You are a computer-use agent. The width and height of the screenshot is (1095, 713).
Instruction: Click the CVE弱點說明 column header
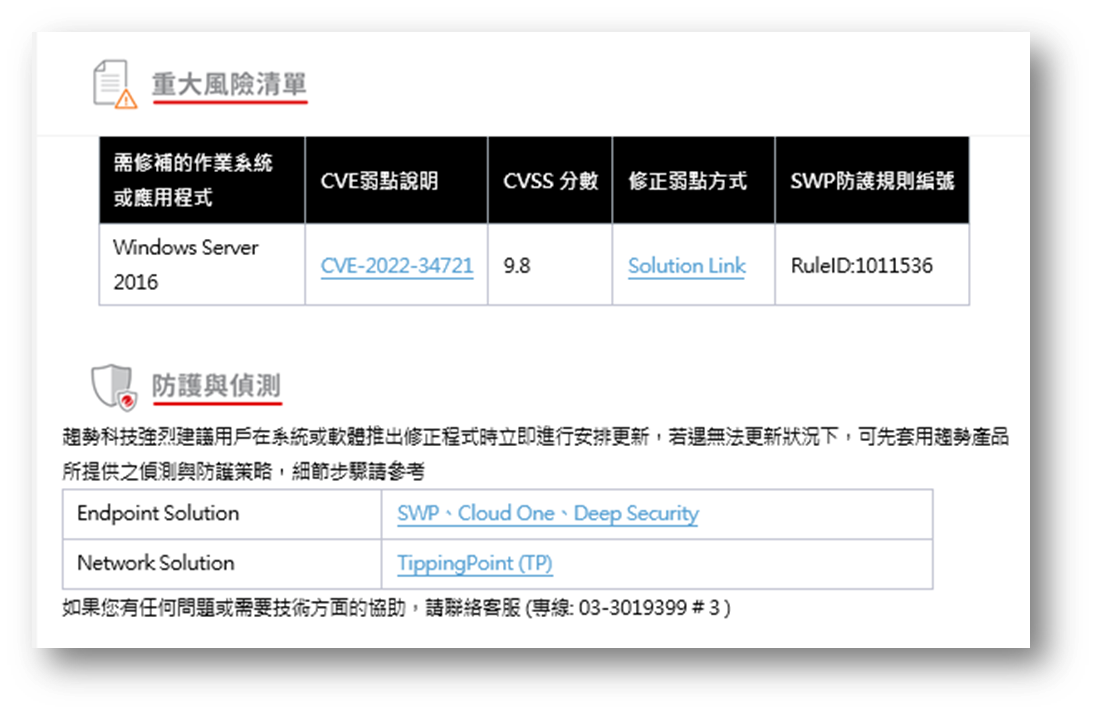coord(379,181)
